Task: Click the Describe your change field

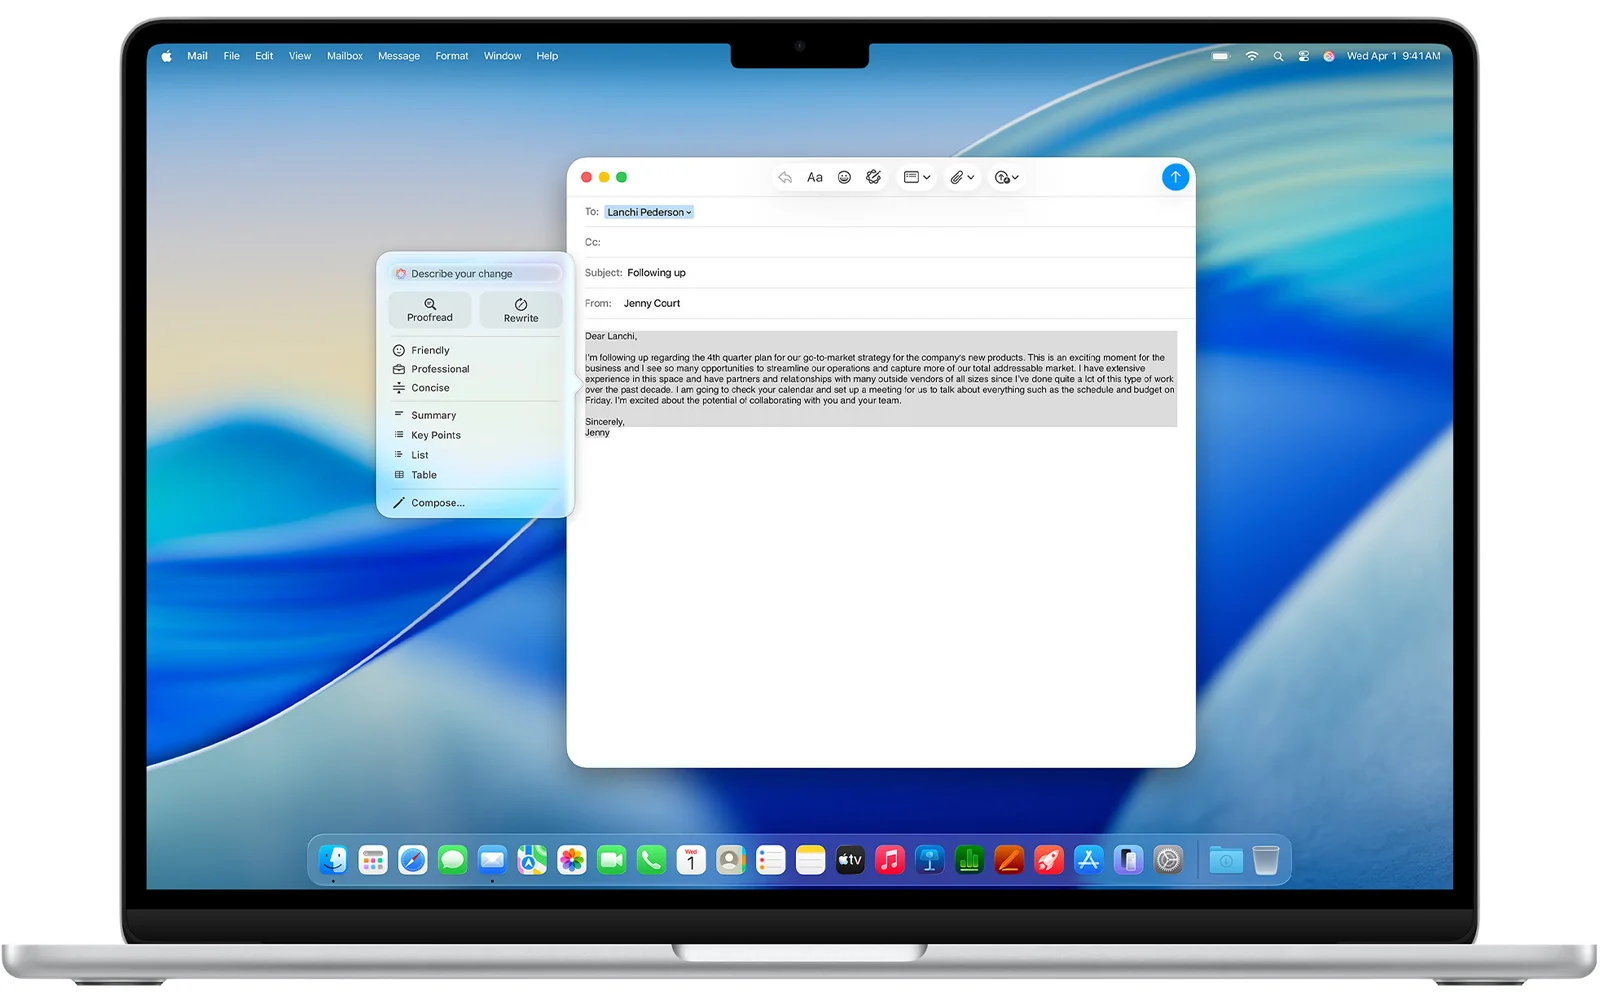Action: point(475,273)
